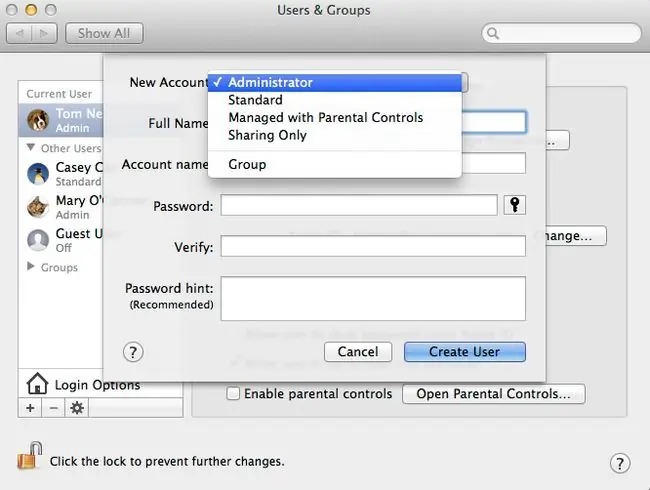650x490 pixels.
Task: Choose Administrator account type
Action: (335, 82)
